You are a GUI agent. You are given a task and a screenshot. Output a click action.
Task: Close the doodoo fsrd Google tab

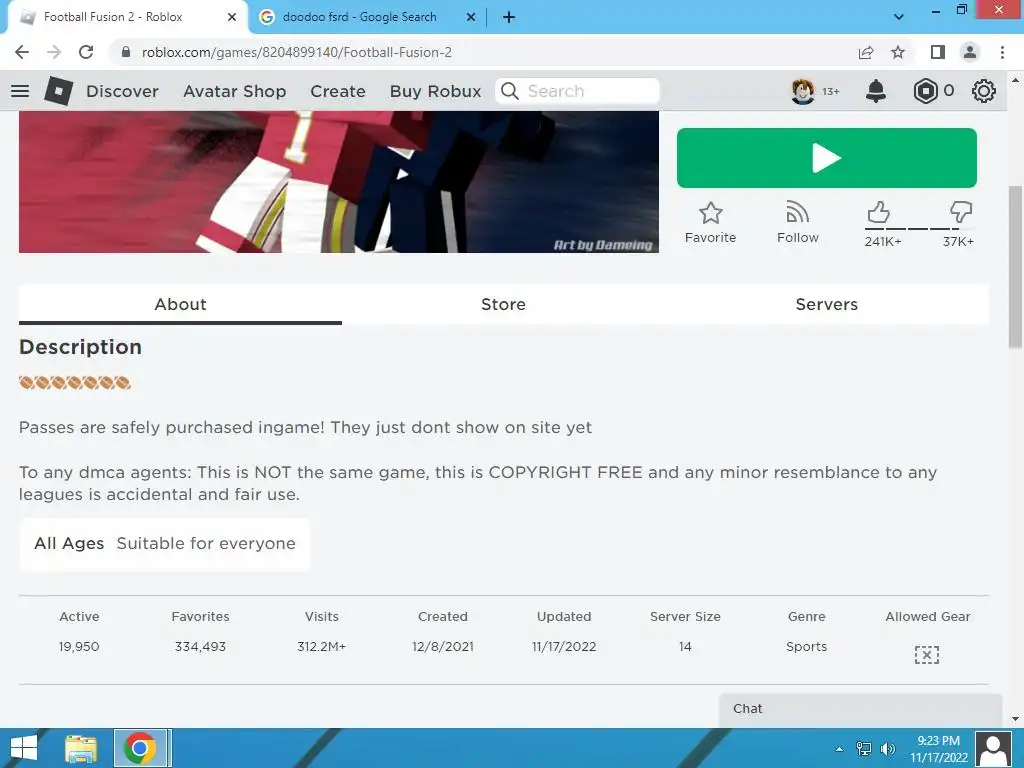click(x=471, y=17)
